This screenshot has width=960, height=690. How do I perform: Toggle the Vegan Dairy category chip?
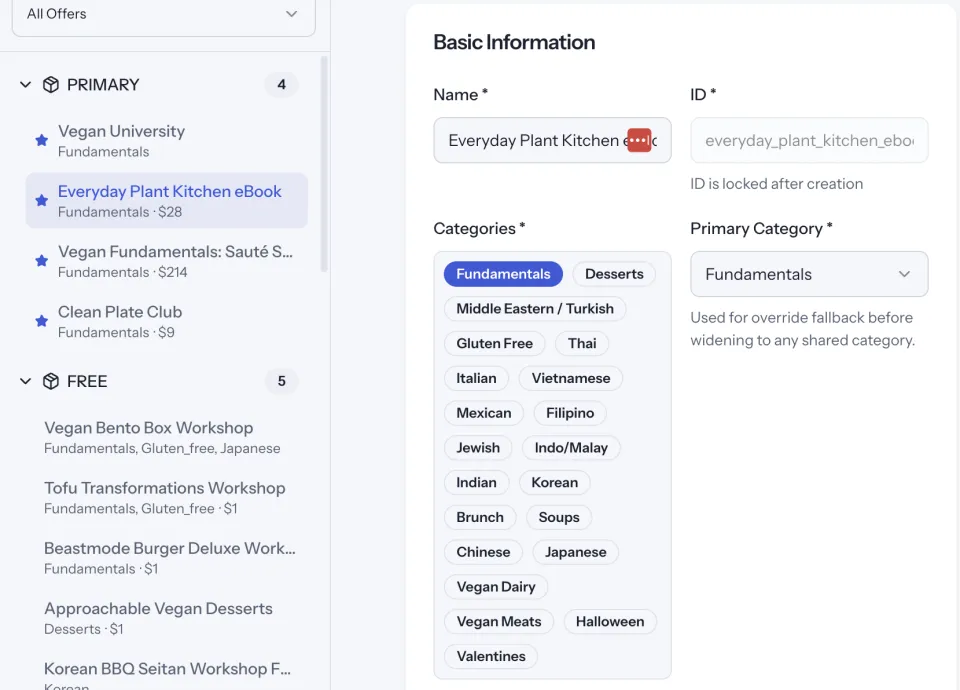496,587
